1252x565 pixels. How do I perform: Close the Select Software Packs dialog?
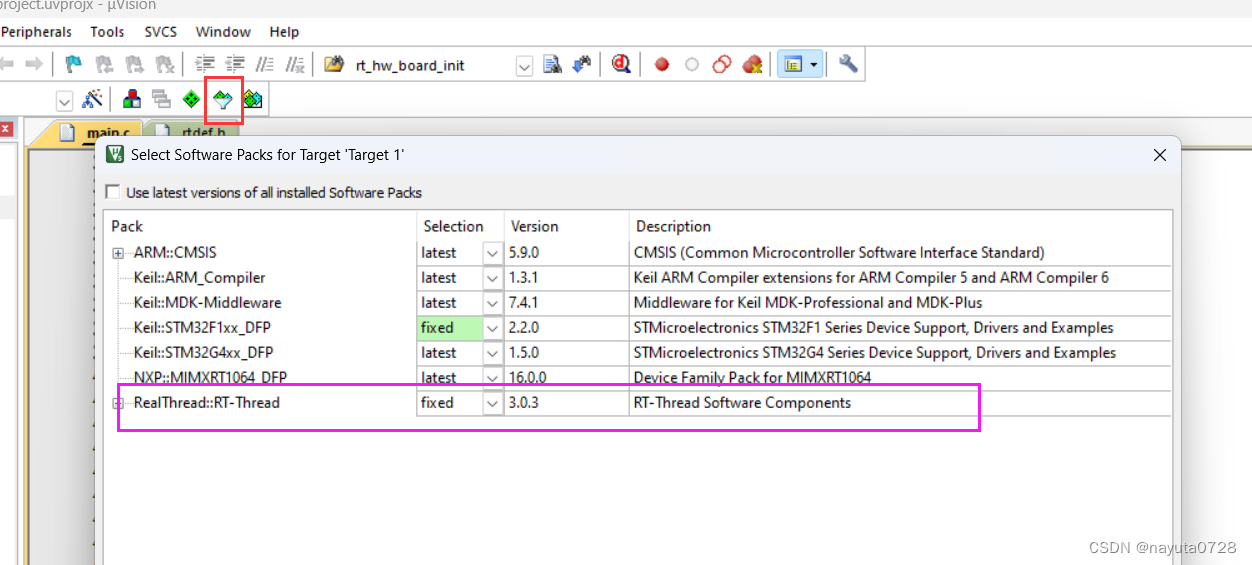click(1160, 155)
